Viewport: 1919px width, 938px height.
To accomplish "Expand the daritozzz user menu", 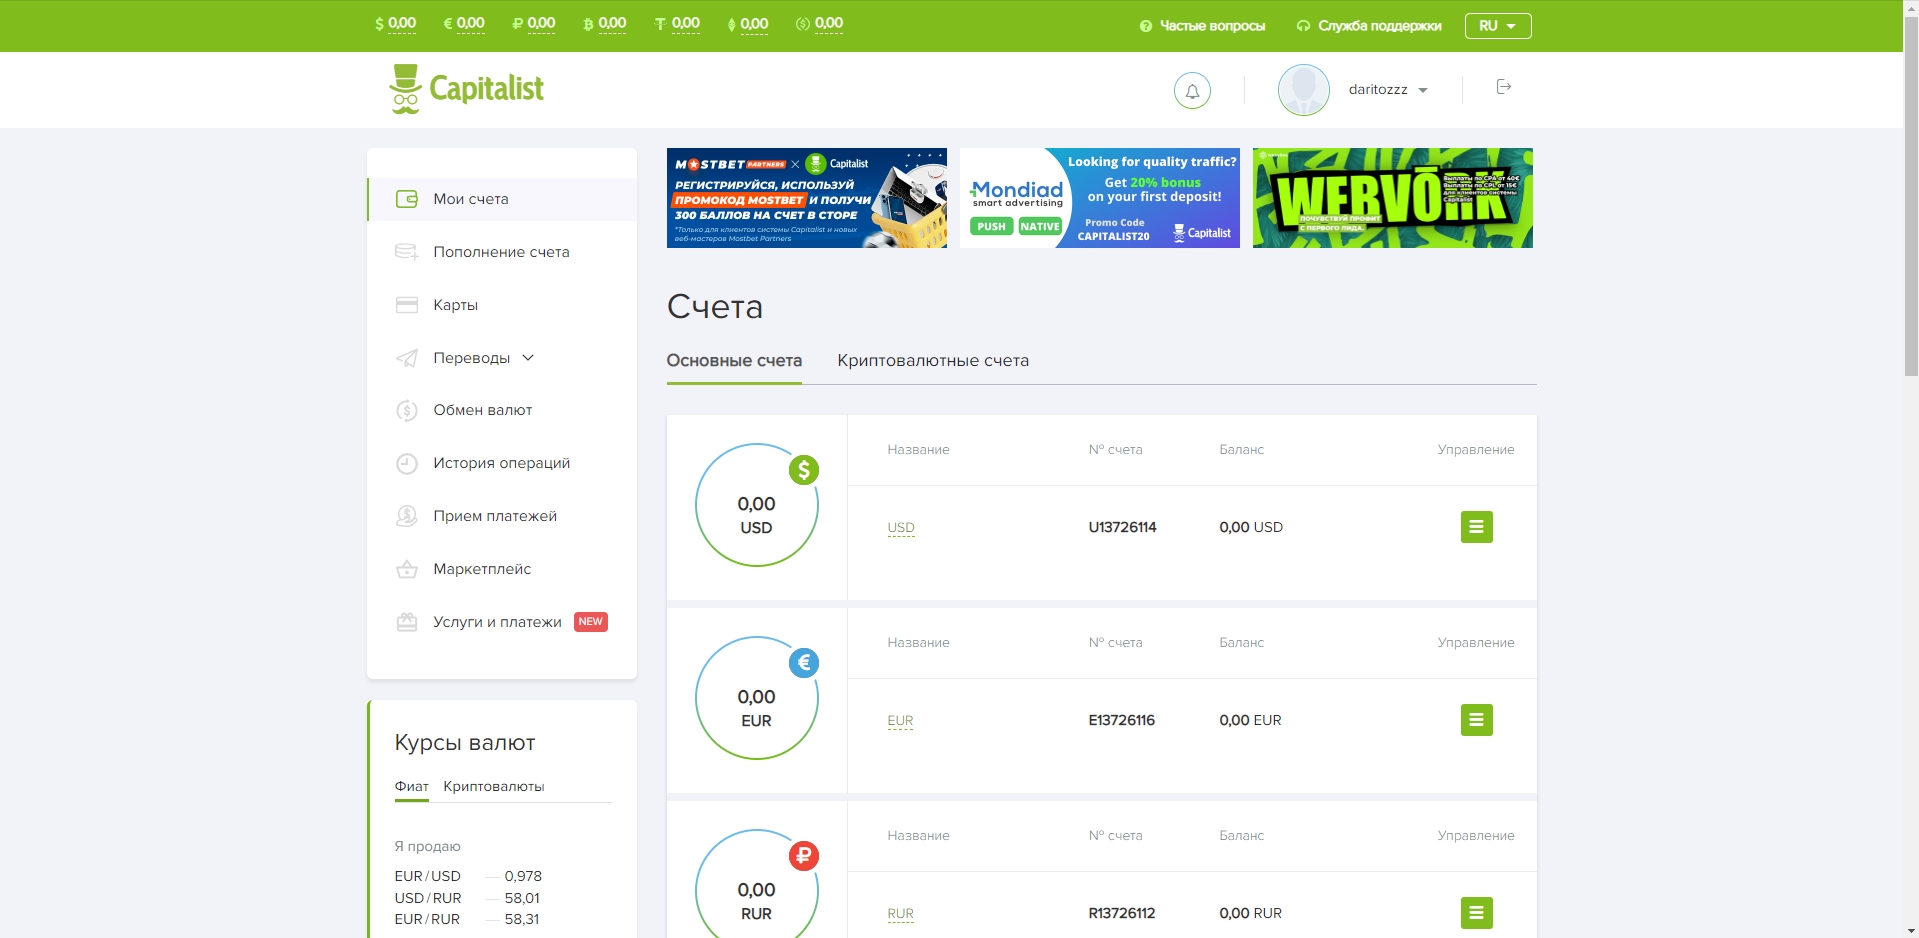I will 1388,90.
